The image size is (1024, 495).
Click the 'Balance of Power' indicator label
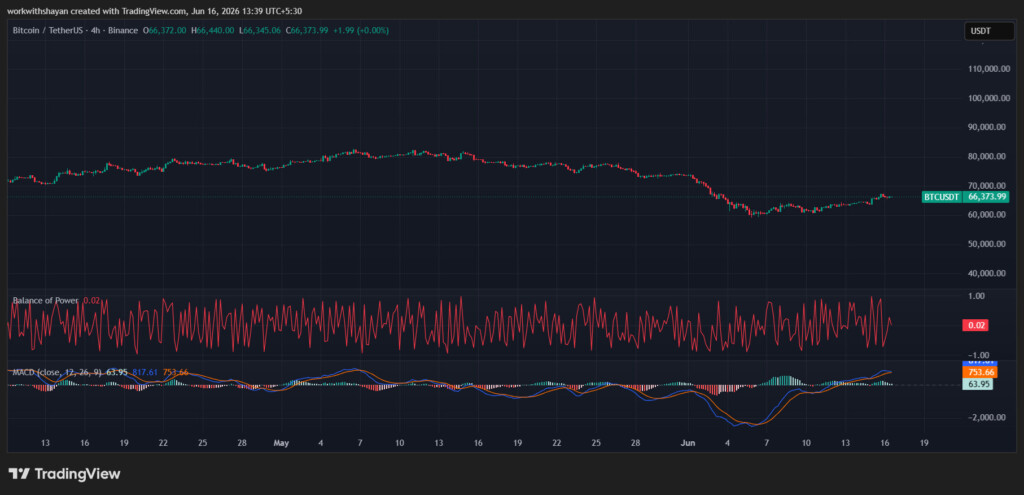(46, 300)
